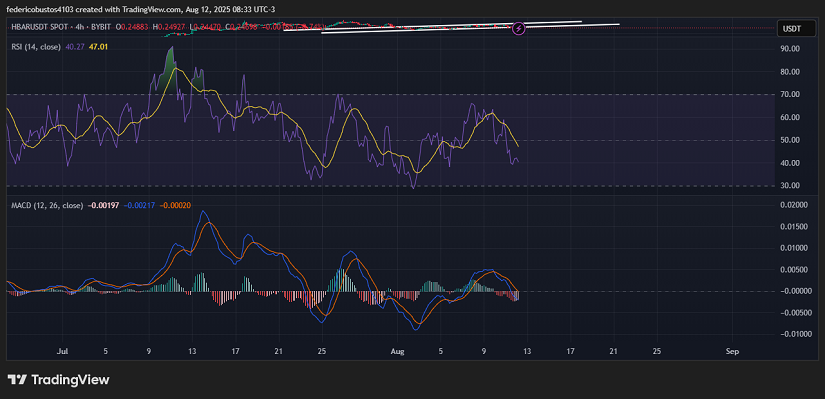This screenshot has width=825, height=399.
Task: Click the 30.00 RSI scale label
Action: coord(791,186)
